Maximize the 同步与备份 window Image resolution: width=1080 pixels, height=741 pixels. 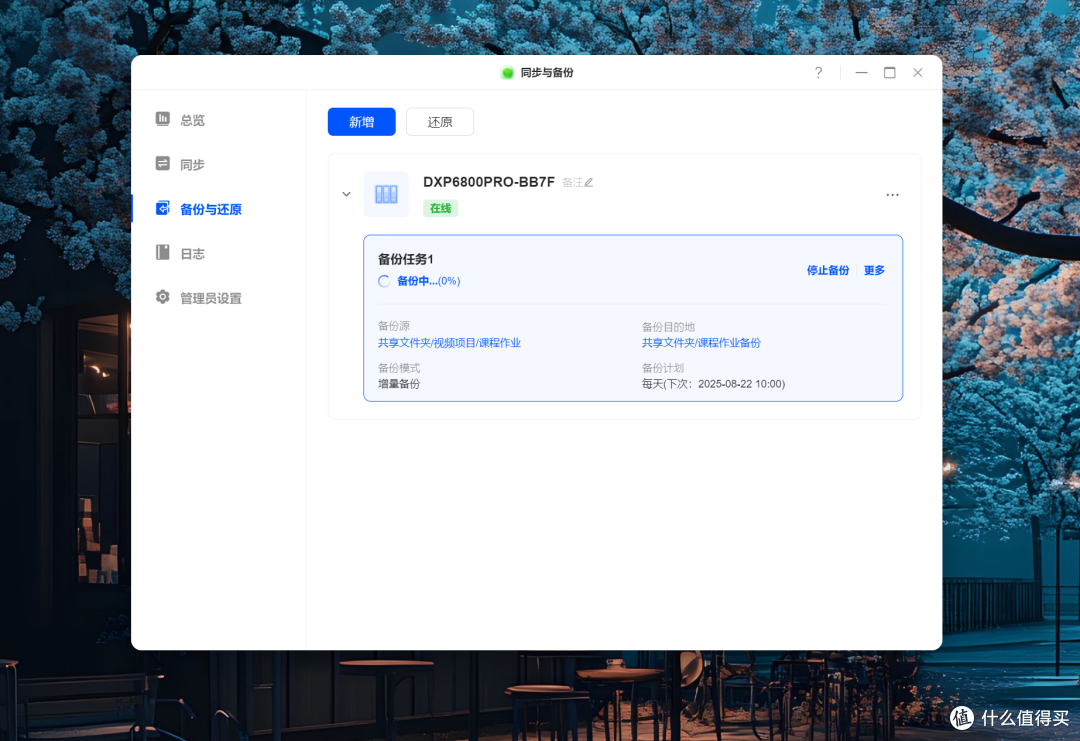point(890,72)
